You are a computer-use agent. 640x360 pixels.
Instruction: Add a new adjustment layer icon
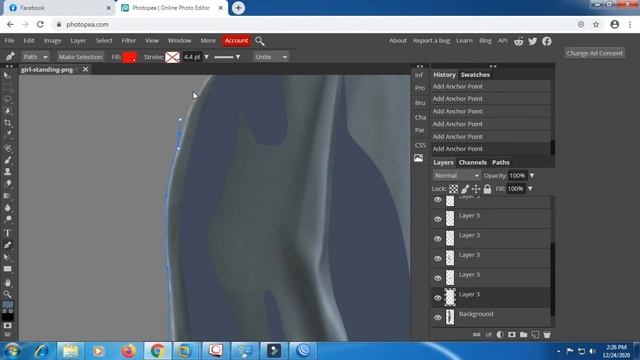tap(500, 335)
